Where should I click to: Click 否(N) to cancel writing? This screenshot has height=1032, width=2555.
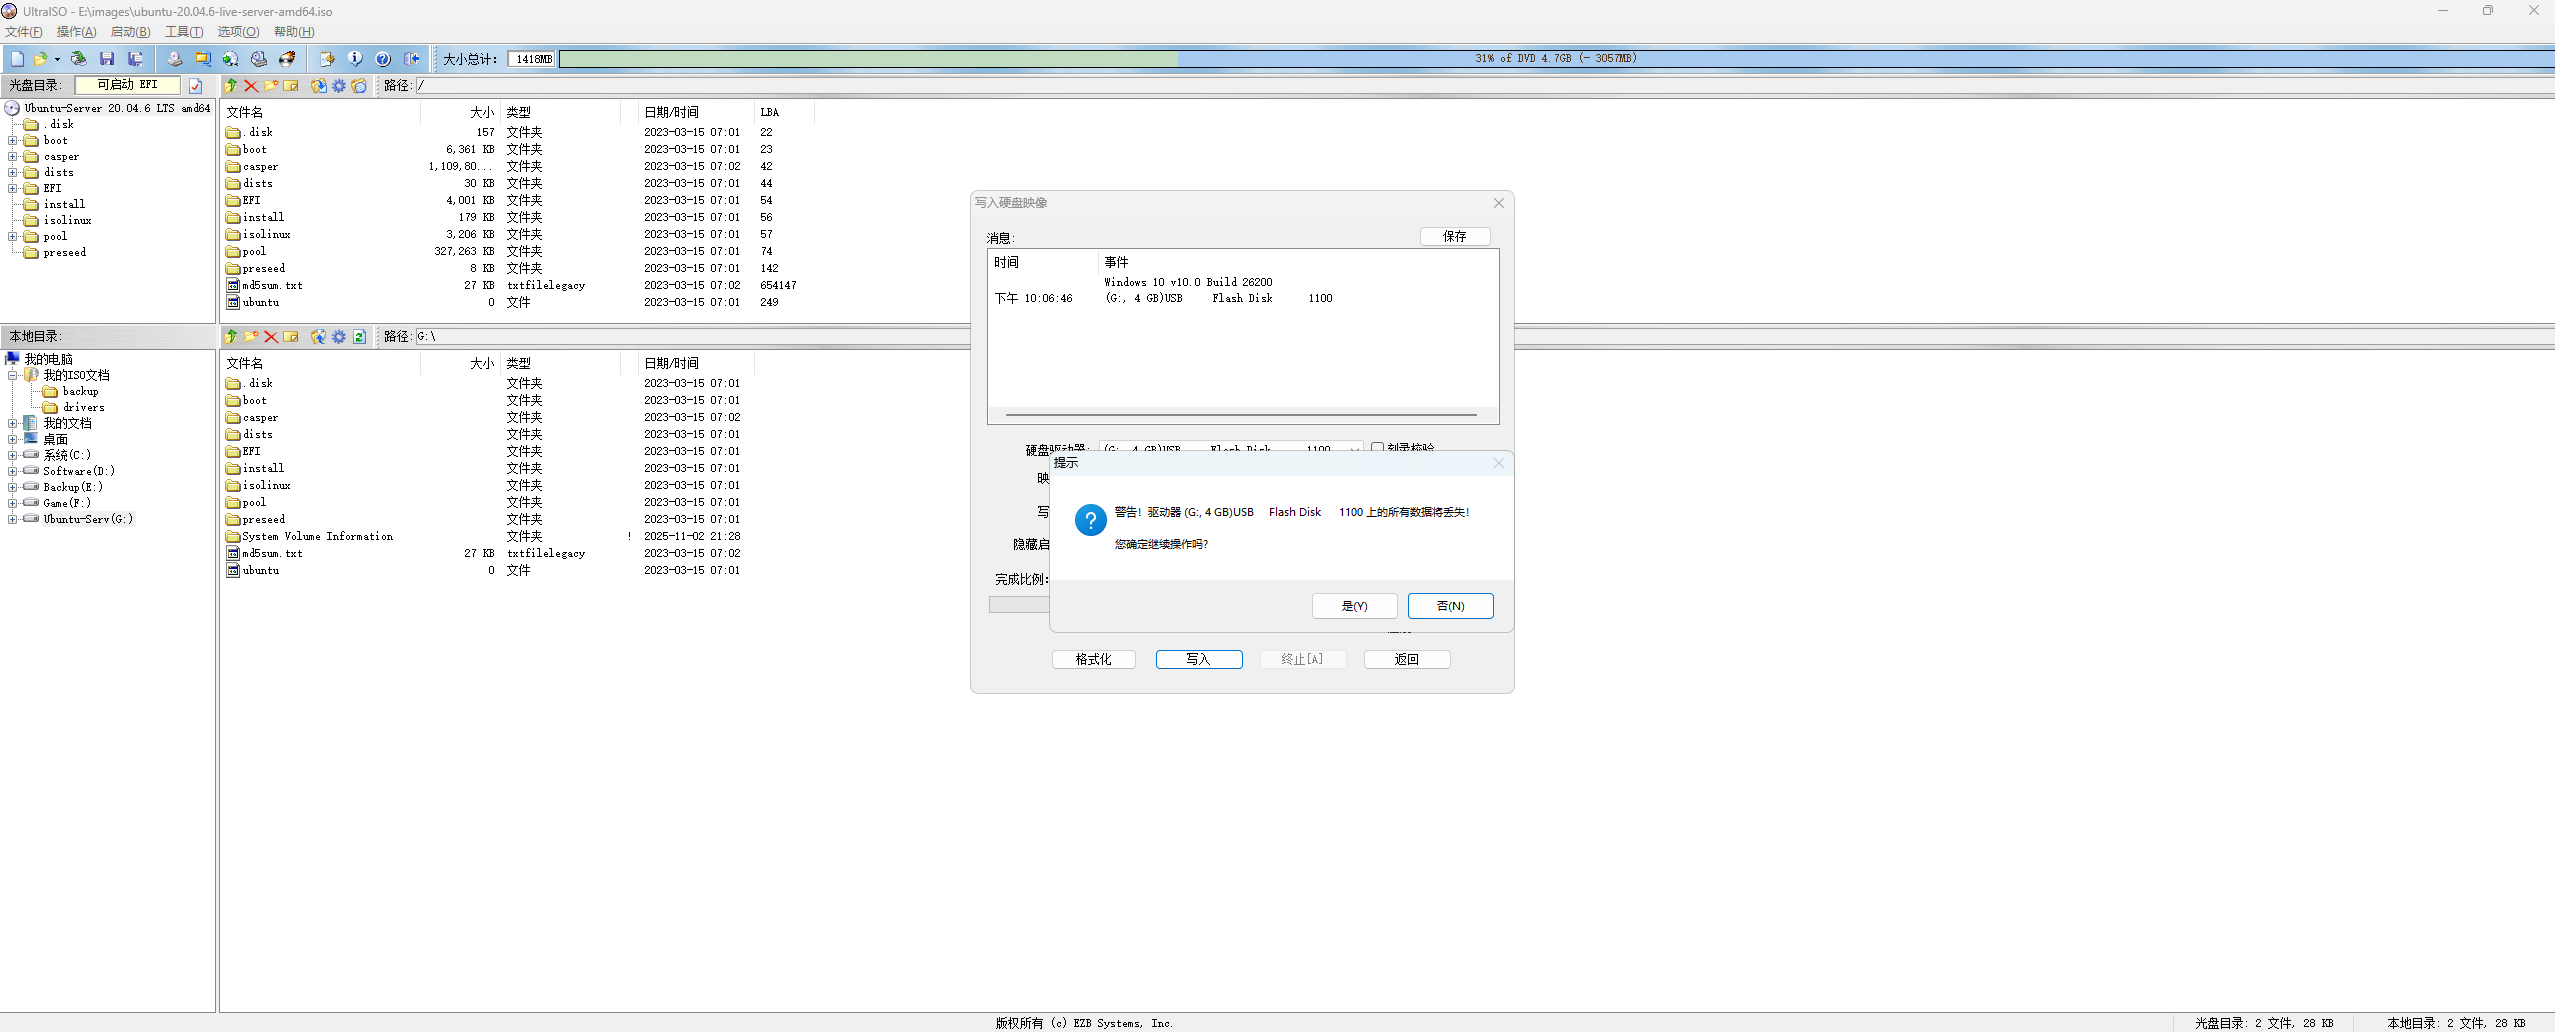(1450, 606)
